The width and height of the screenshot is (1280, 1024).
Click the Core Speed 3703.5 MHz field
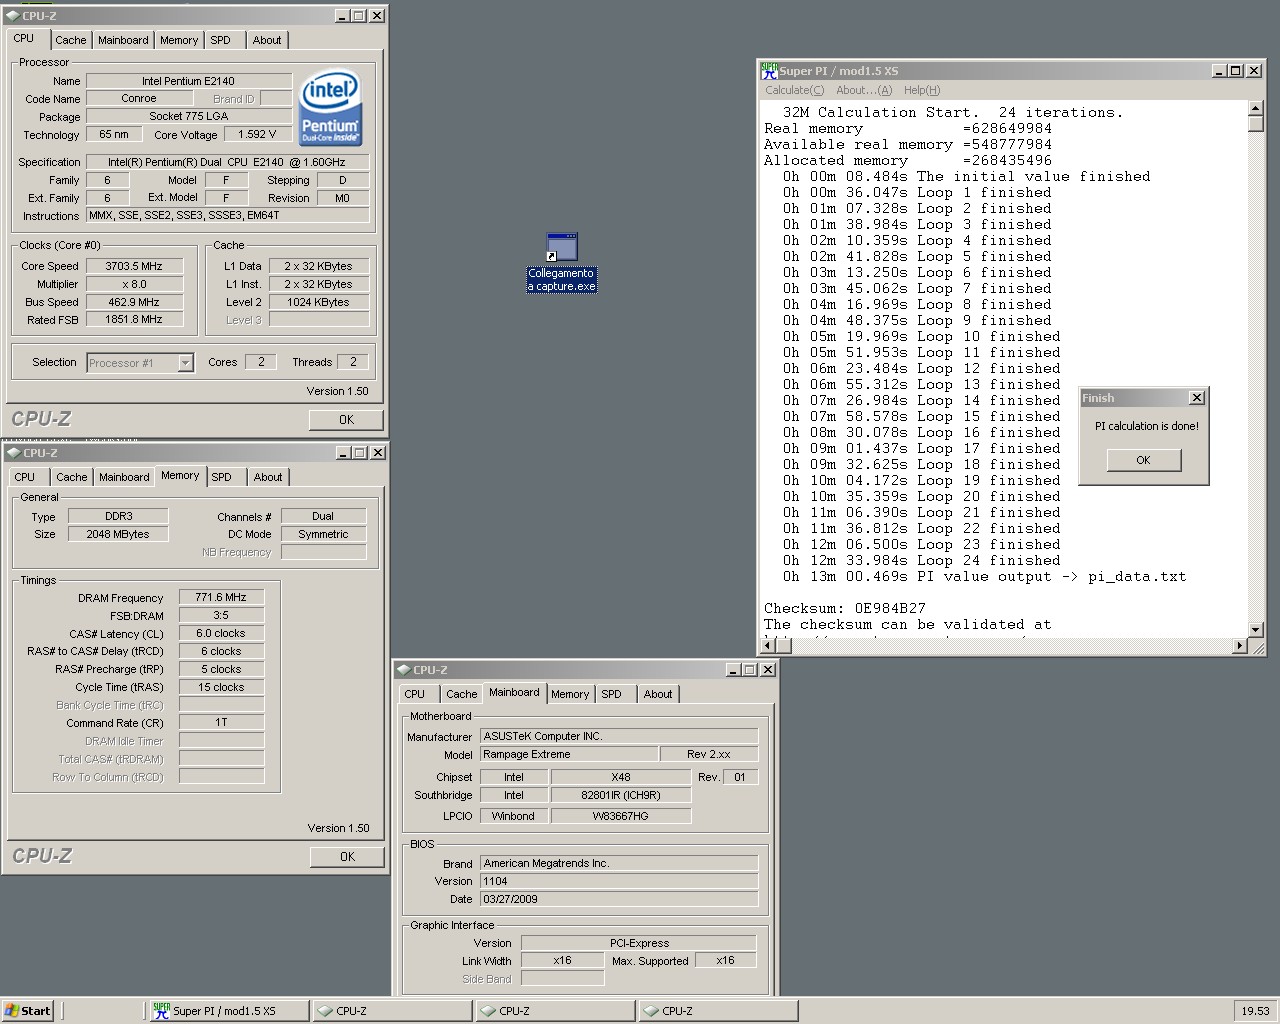click(x=134, y=266)
